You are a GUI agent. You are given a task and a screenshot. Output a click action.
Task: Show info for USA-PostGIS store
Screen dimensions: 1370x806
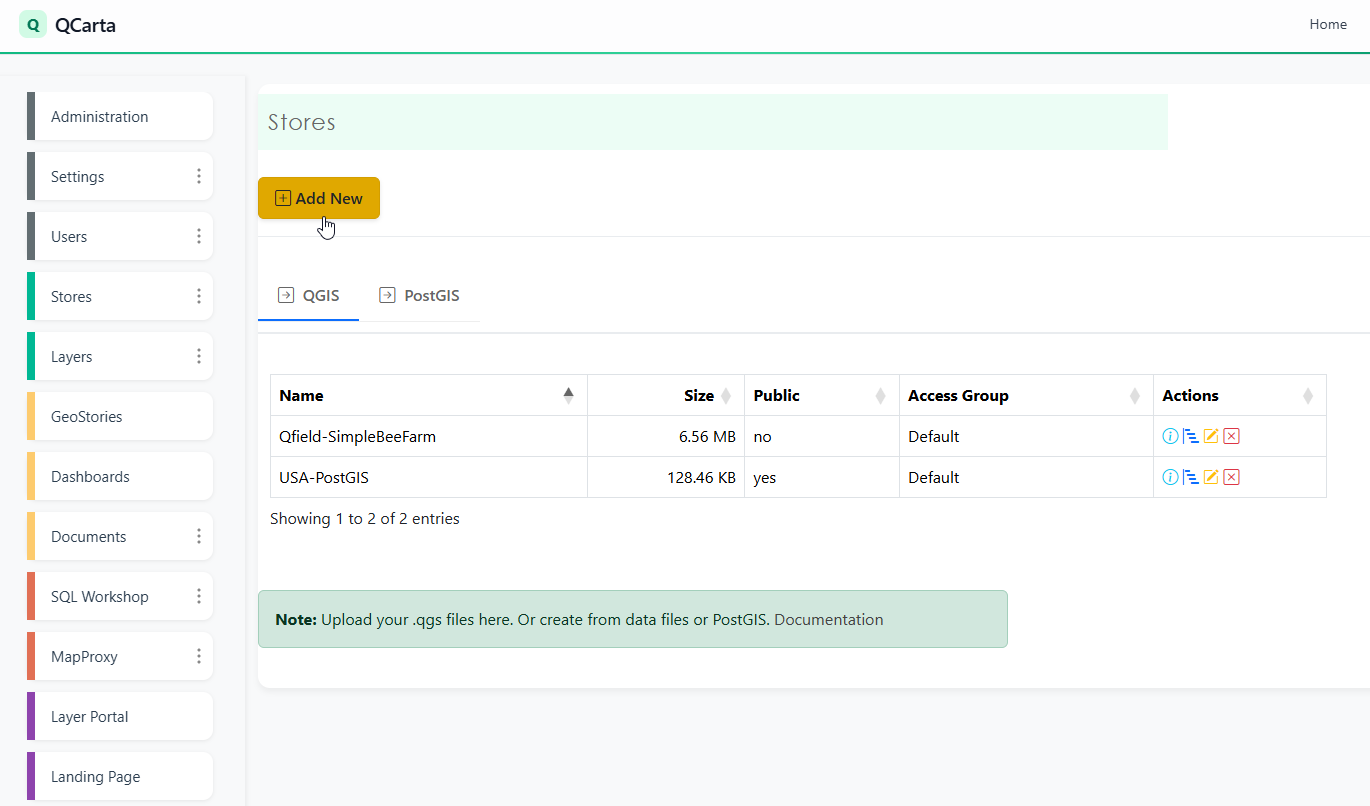click(1170, 477)
